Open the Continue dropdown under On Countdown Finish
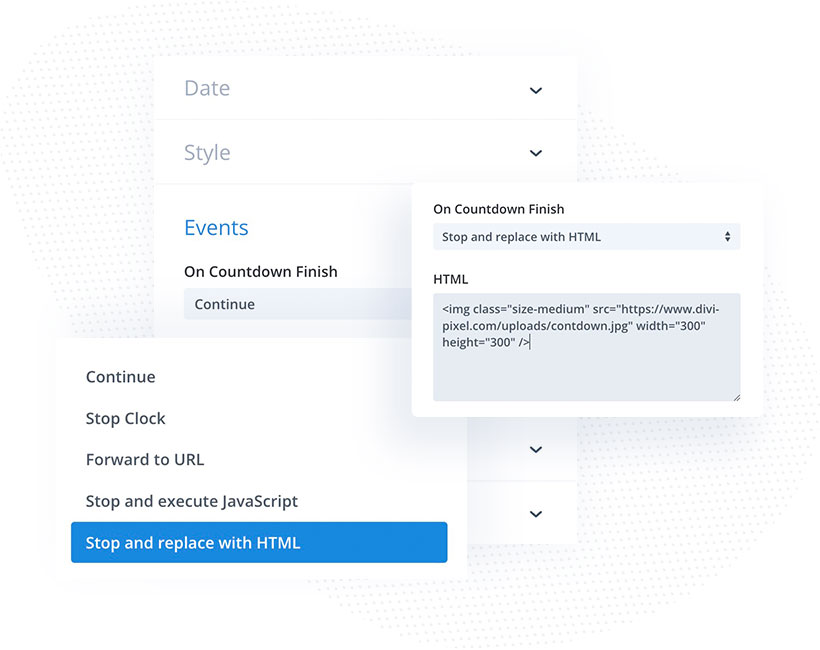This screenshot has height=650, width=820. tap(298, 304)
